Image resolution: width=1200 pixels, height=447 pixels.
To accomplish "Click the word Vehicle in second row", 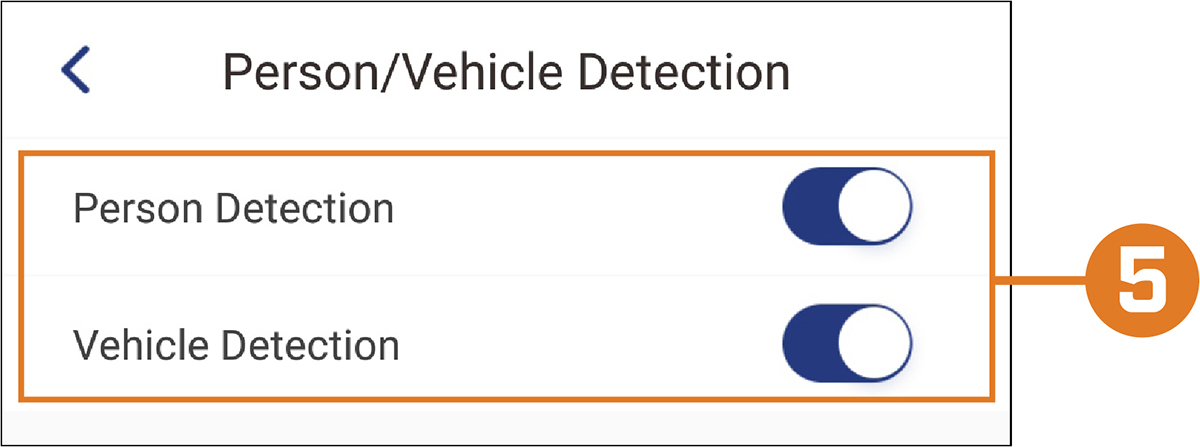I will [142, 346].
